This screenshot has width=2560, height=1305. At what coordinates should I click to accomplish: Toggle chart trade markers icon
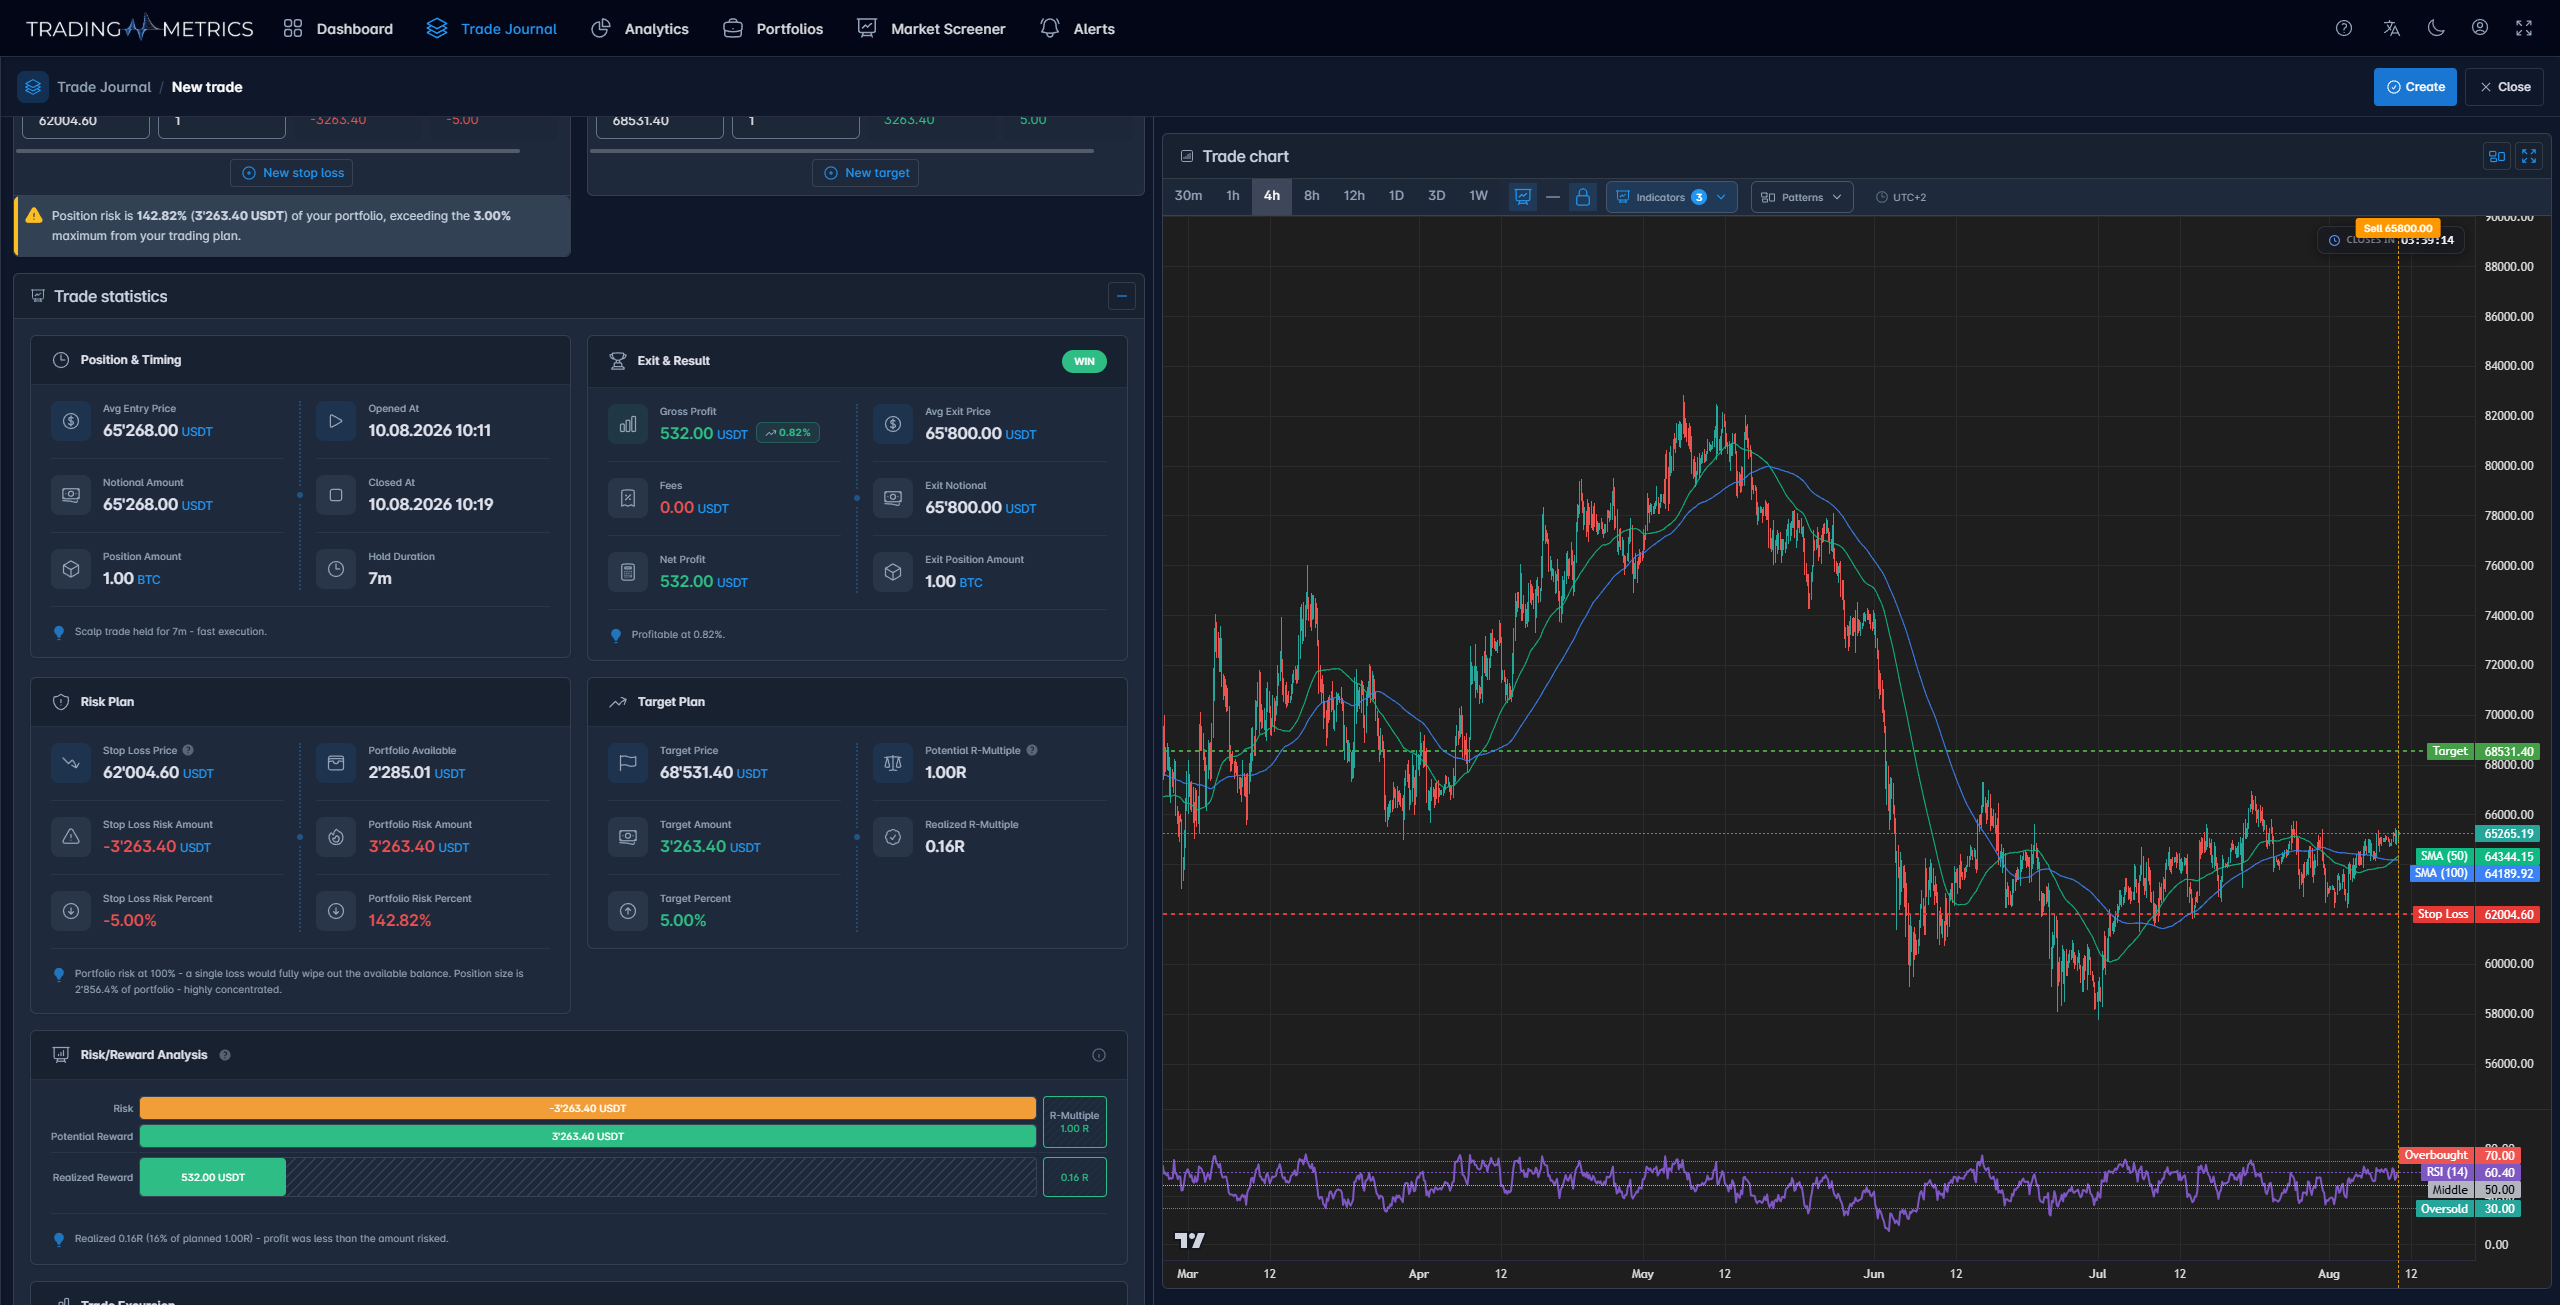1523,197
